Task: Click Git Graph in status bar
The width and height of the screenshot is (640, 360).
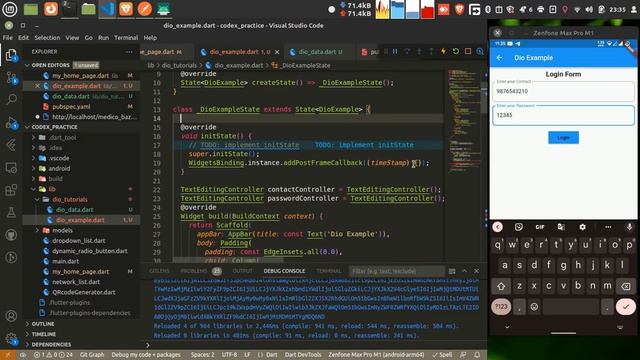Action: coord(92,355)
